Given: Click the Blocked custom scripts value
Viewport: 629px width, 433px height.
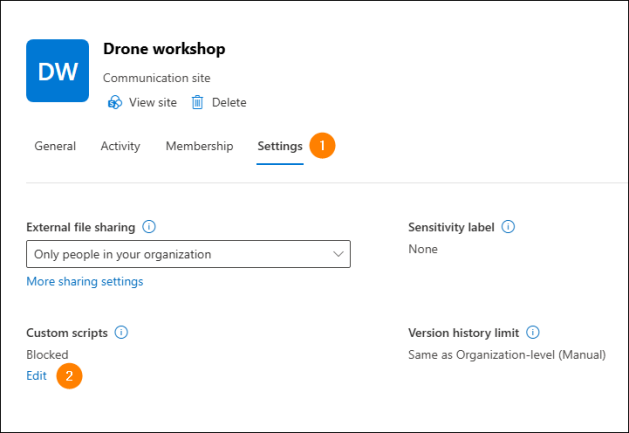Looking at the screenshot, I should pyautogui.click(x=47, y=355).
